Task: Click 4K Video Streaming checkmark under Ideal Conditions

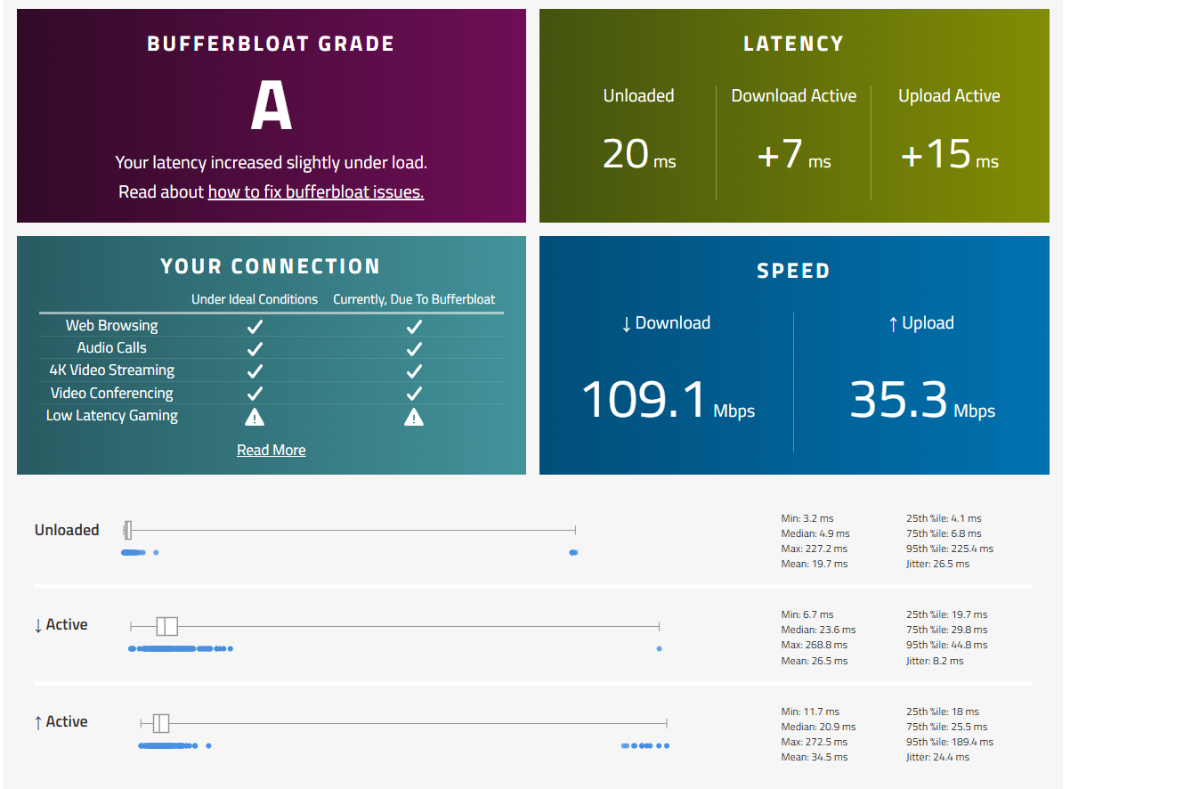Action: pos(255,371)
